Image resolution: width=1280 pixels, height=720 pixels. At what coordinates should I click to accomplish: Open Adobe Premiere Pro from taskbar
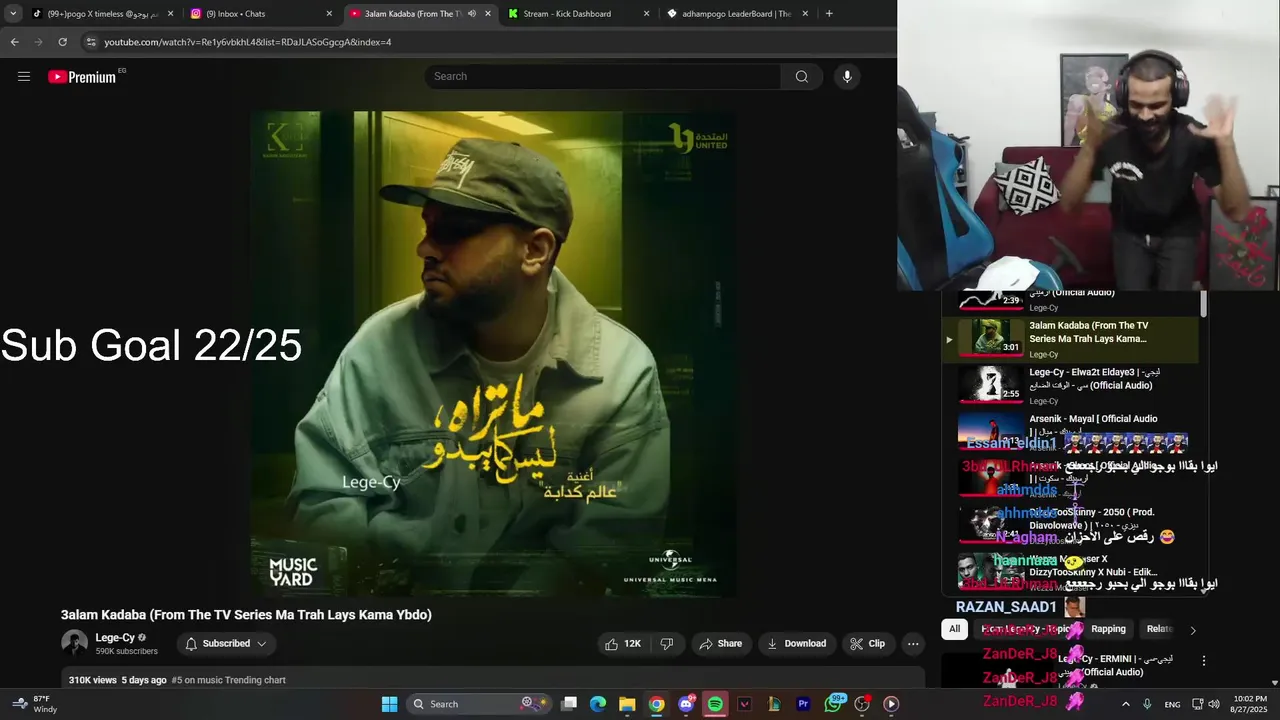point(803,704)
